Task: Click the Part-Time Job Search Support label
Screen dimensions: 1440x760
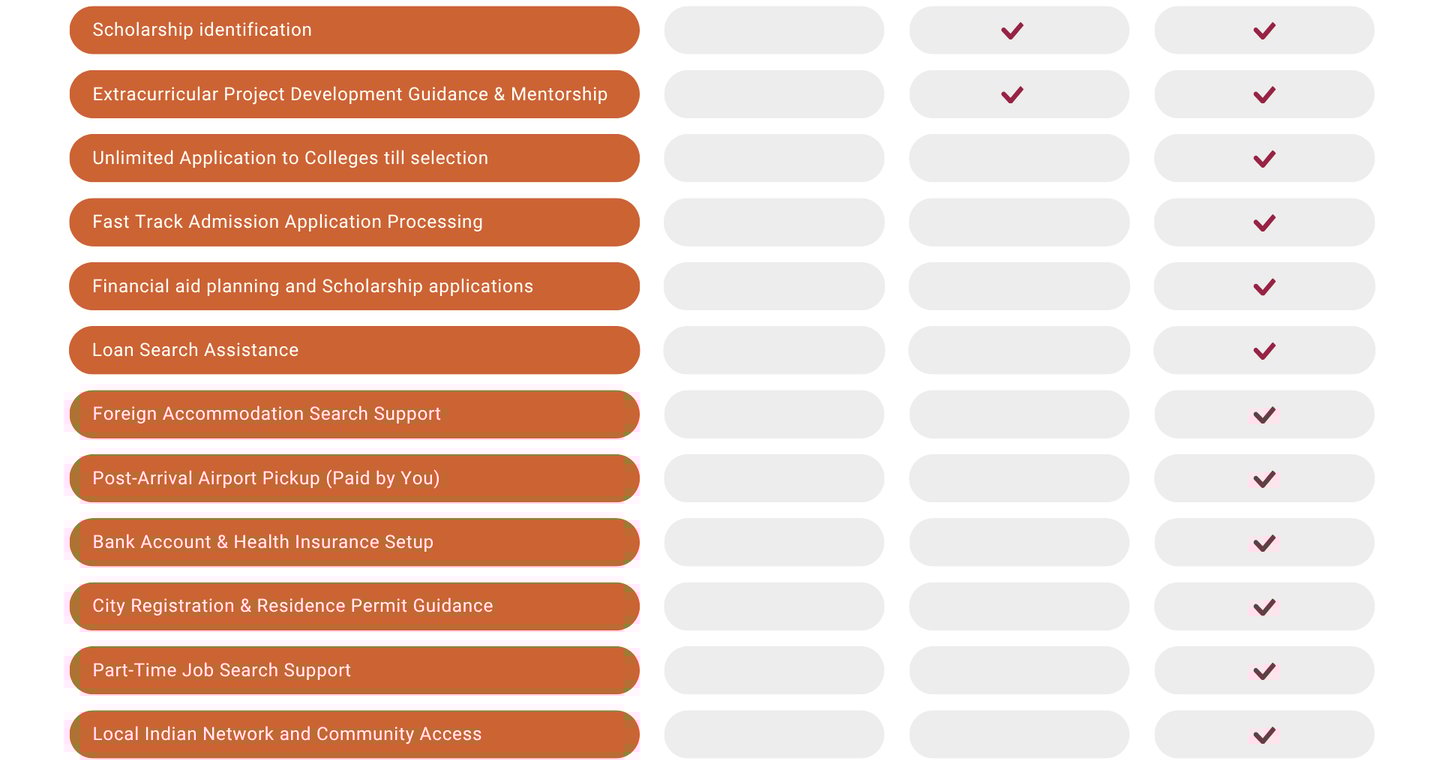Action: point(221,670)
